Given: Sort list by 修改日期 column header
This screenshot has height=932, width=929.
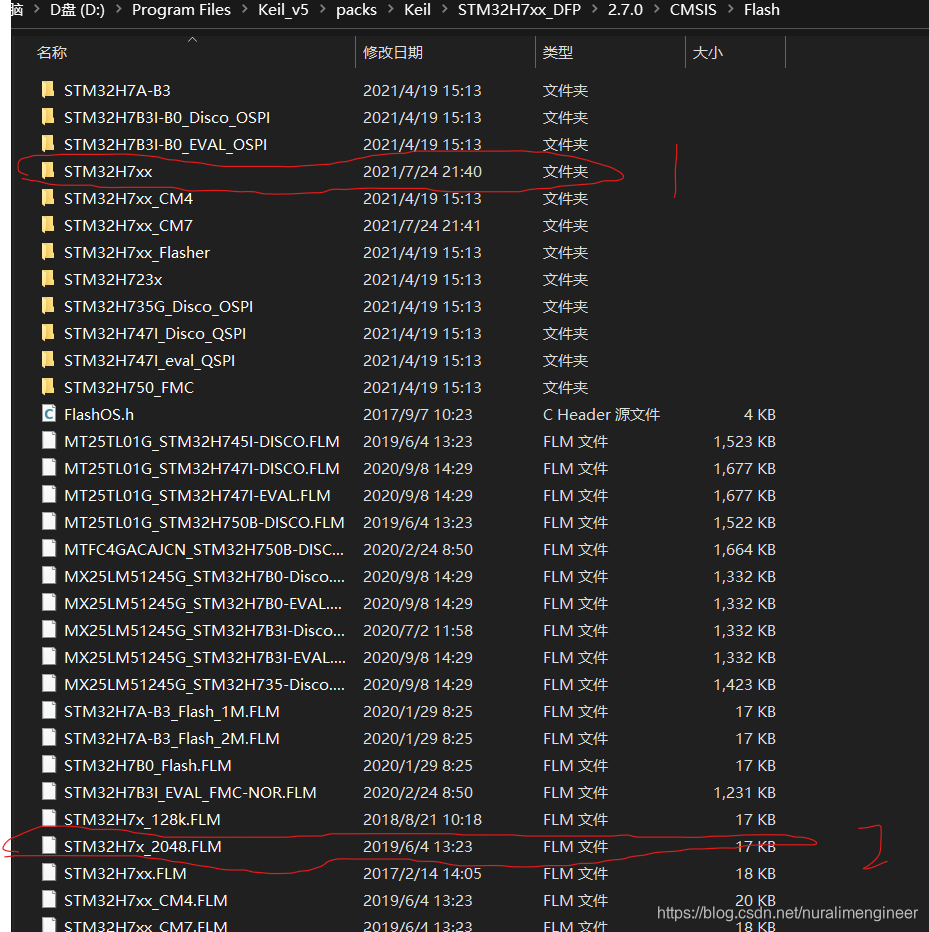Looking at the screenshot, I should (x=393, y=53).
